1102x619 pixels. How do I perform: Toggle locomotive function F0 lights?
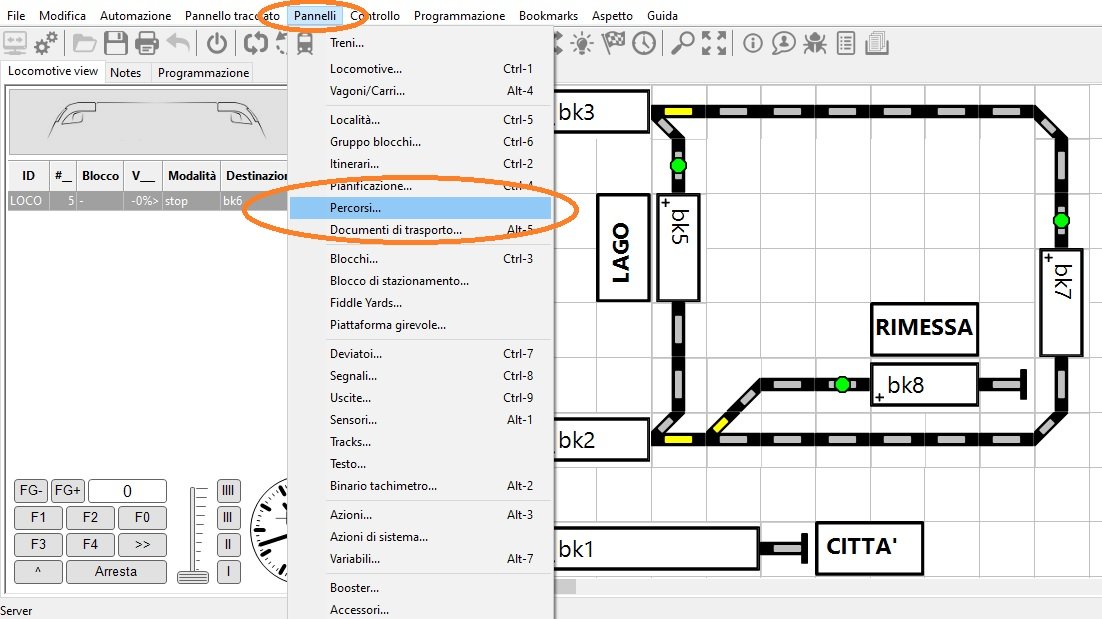coord(142,518)
